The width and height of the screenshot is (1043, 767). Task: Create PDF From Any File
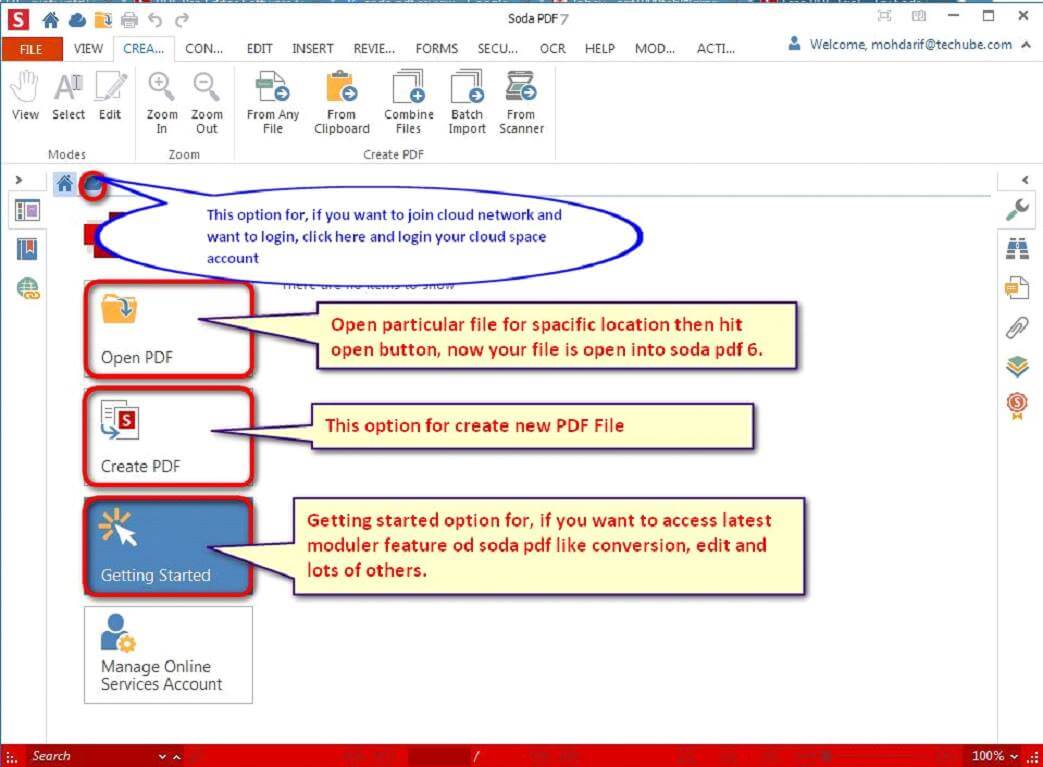click(273, 103)
